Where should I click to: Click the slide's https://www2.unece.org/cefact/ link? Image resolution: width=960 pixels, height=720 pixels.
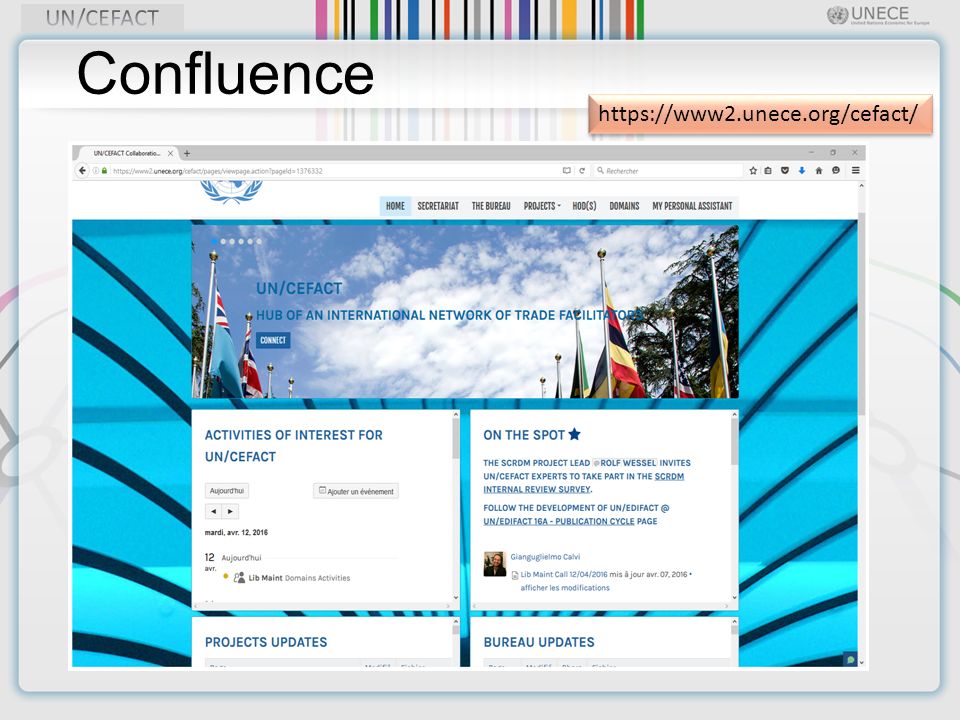coord(758,114)
